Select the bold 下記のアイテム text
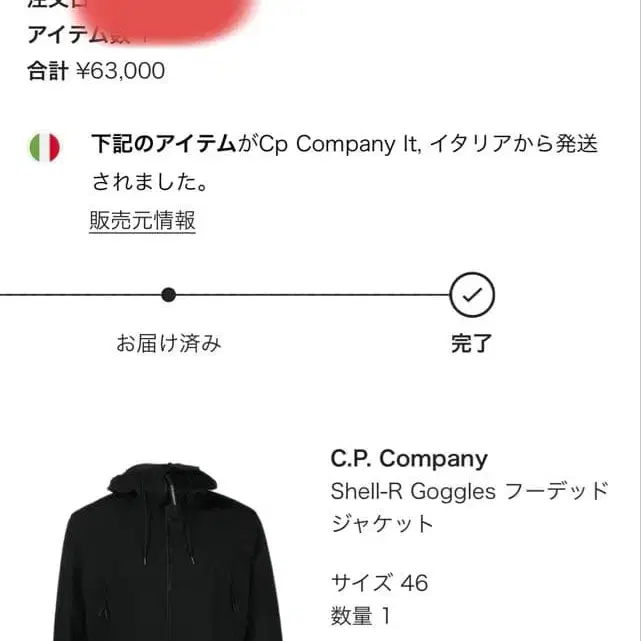Screen dimensions: 641x641 pos(164,144)
